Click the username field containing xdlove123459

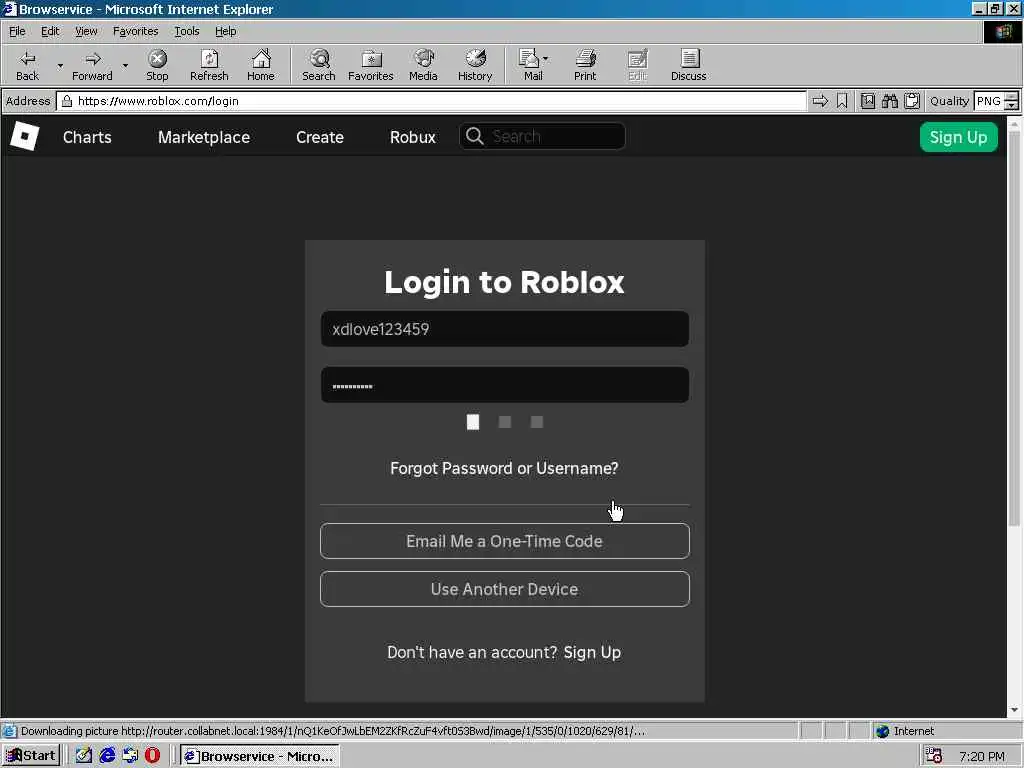click(505, 329)
